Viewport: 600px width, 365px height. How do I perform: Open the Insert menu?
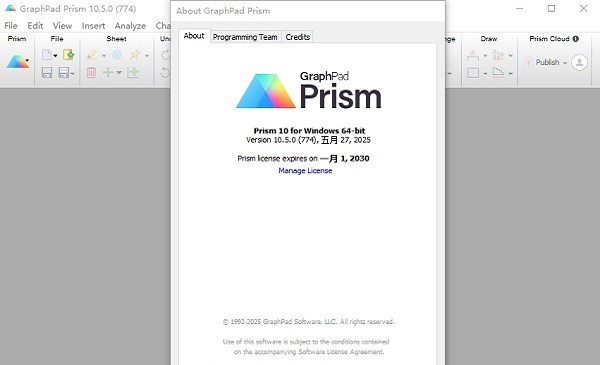coord(93,26)
